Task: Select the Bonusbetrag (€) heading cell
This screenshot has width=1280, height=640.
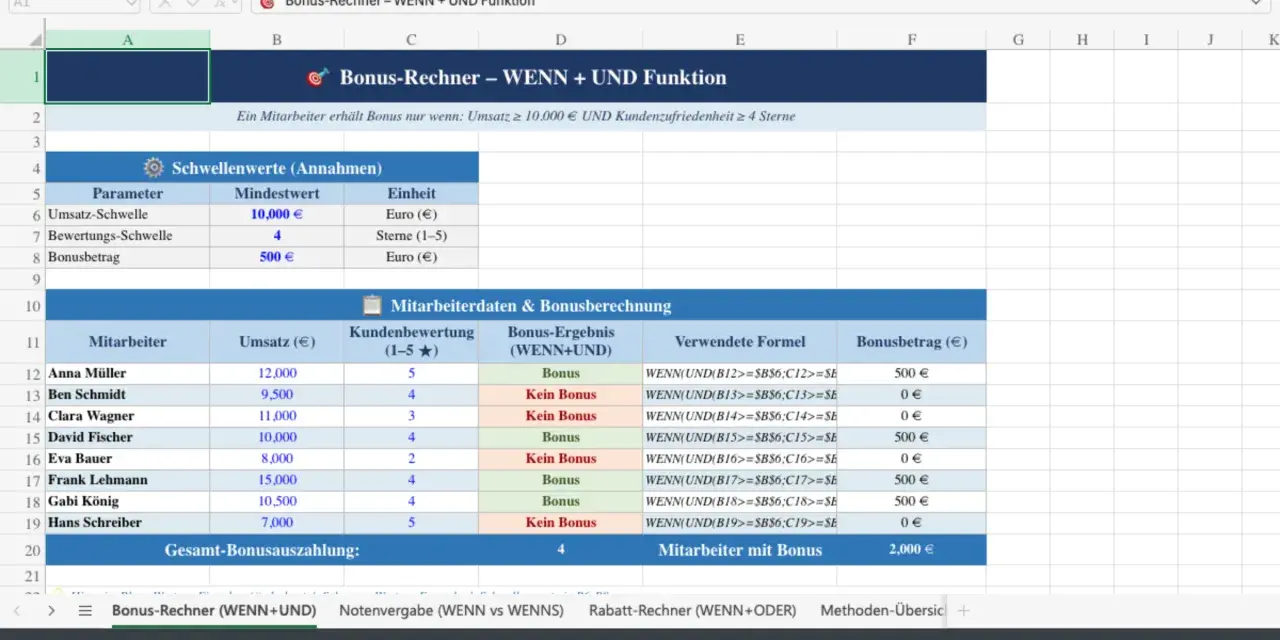Action: point(912,342)
